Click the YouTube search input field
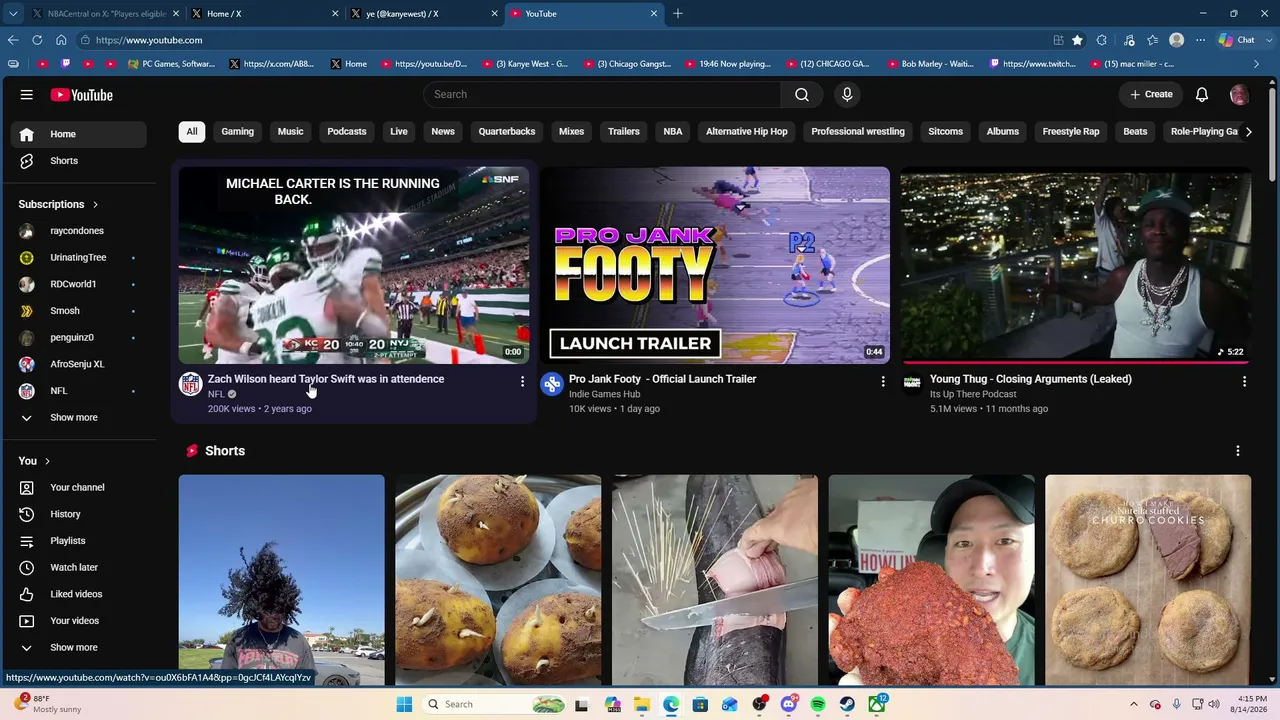 (602, 94)
